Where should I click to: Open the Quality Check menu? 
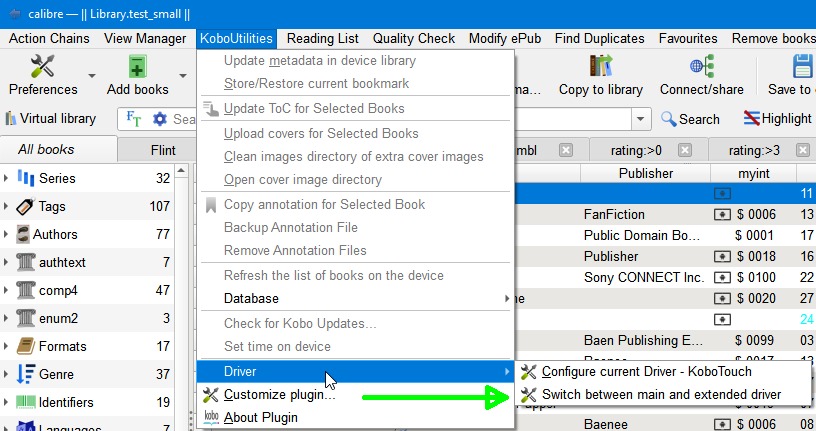pyautogui.click(x=414, y=39)
